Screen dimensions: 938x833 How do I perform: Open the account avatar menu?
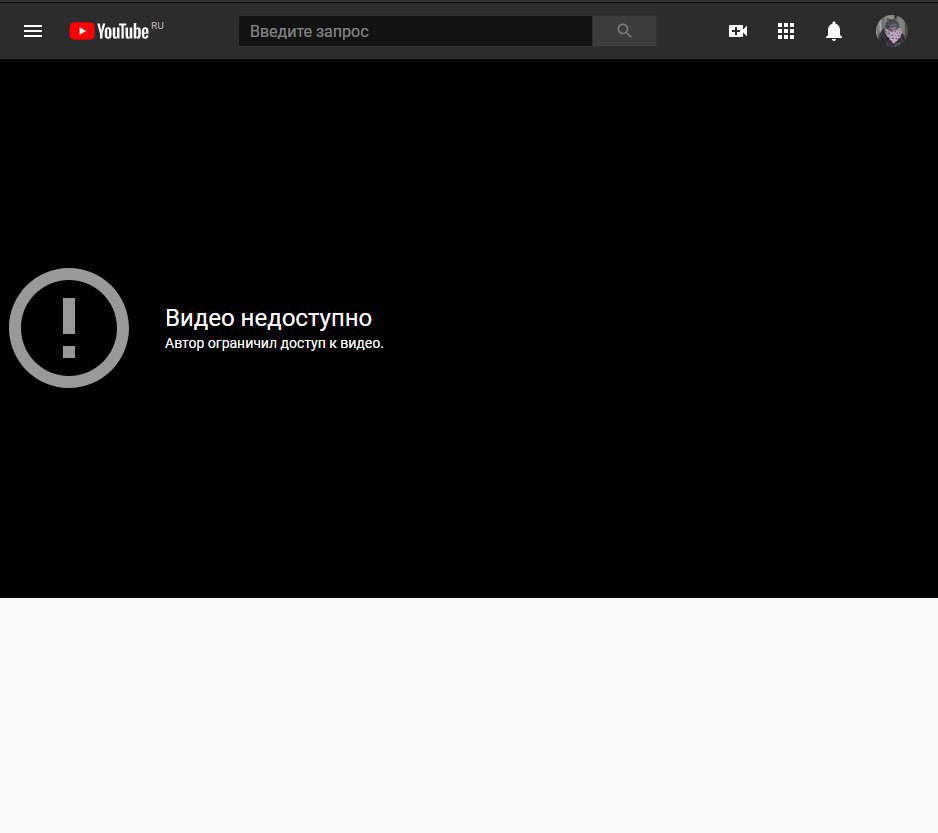coord(891,31)
